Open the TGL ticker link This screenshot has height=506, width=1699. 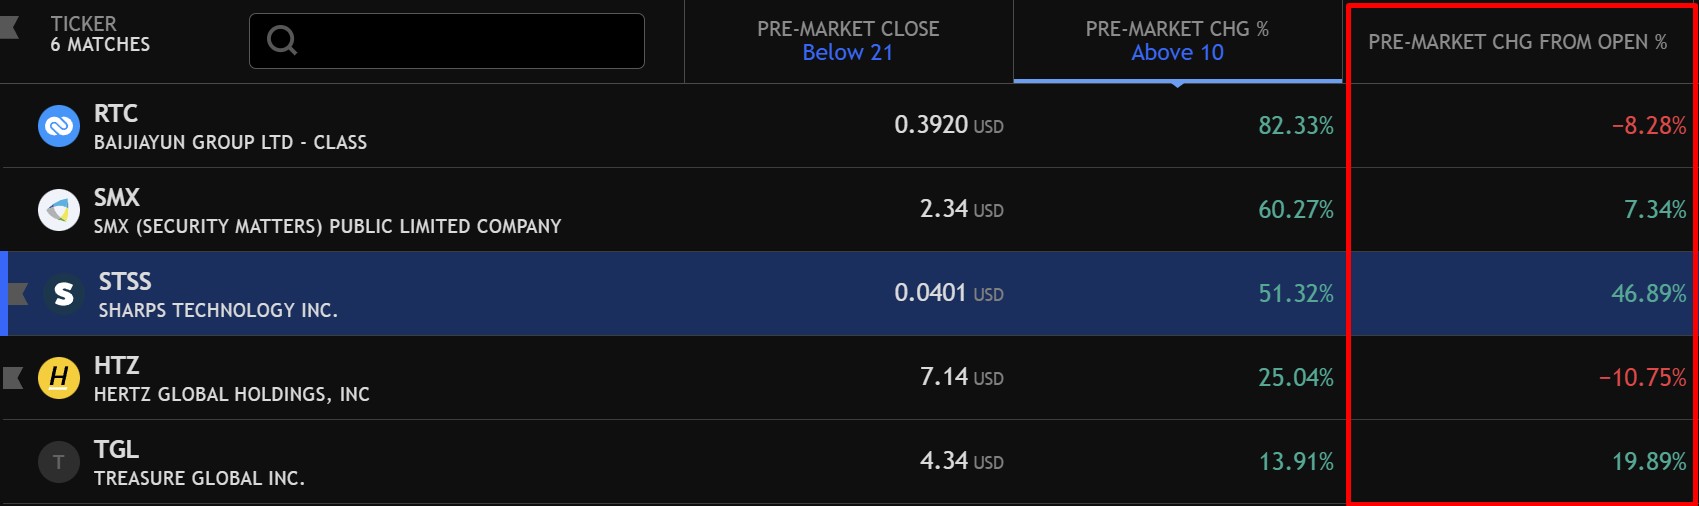pyautogui.click(x=116, y=450)
